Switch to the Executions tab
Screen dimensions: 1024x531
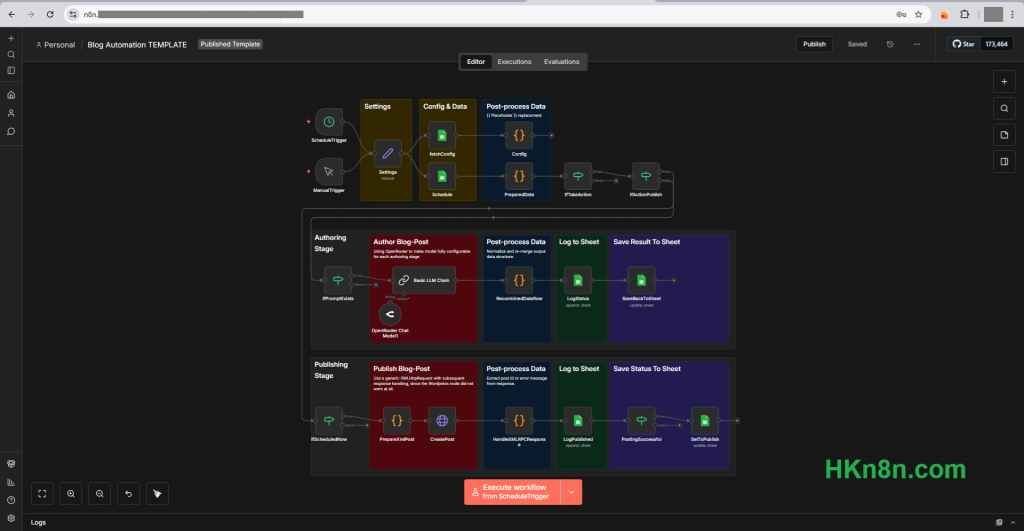(514, 62)
